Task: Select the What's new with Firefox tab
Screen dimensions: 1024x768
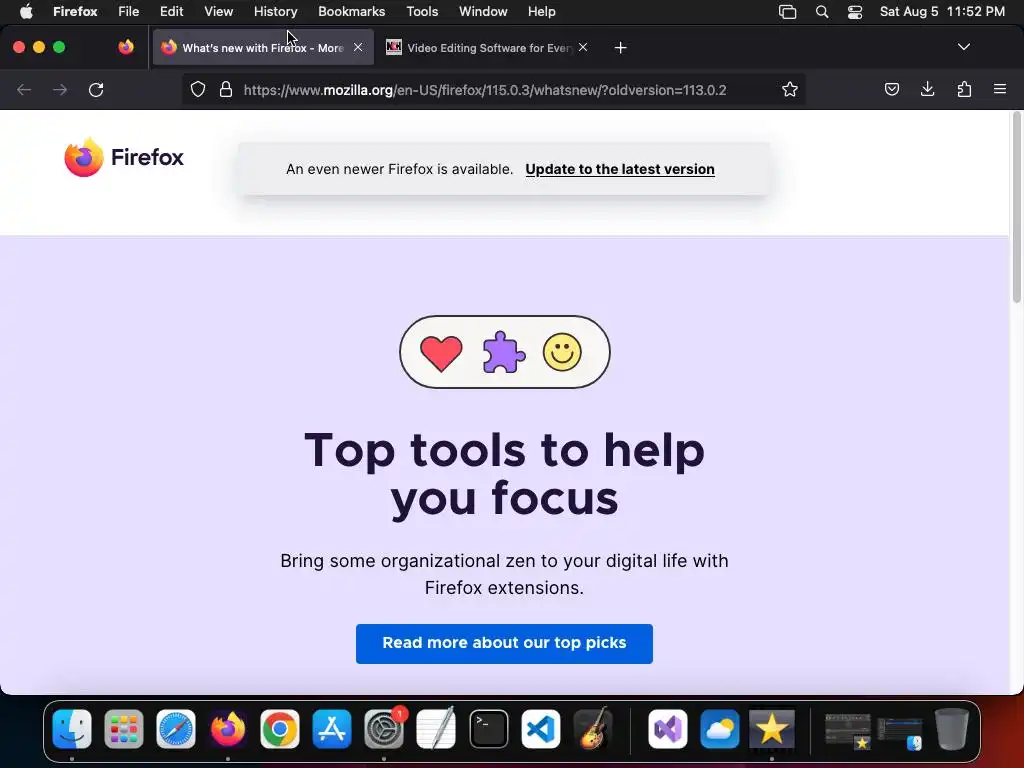Action: coord(263,48)
